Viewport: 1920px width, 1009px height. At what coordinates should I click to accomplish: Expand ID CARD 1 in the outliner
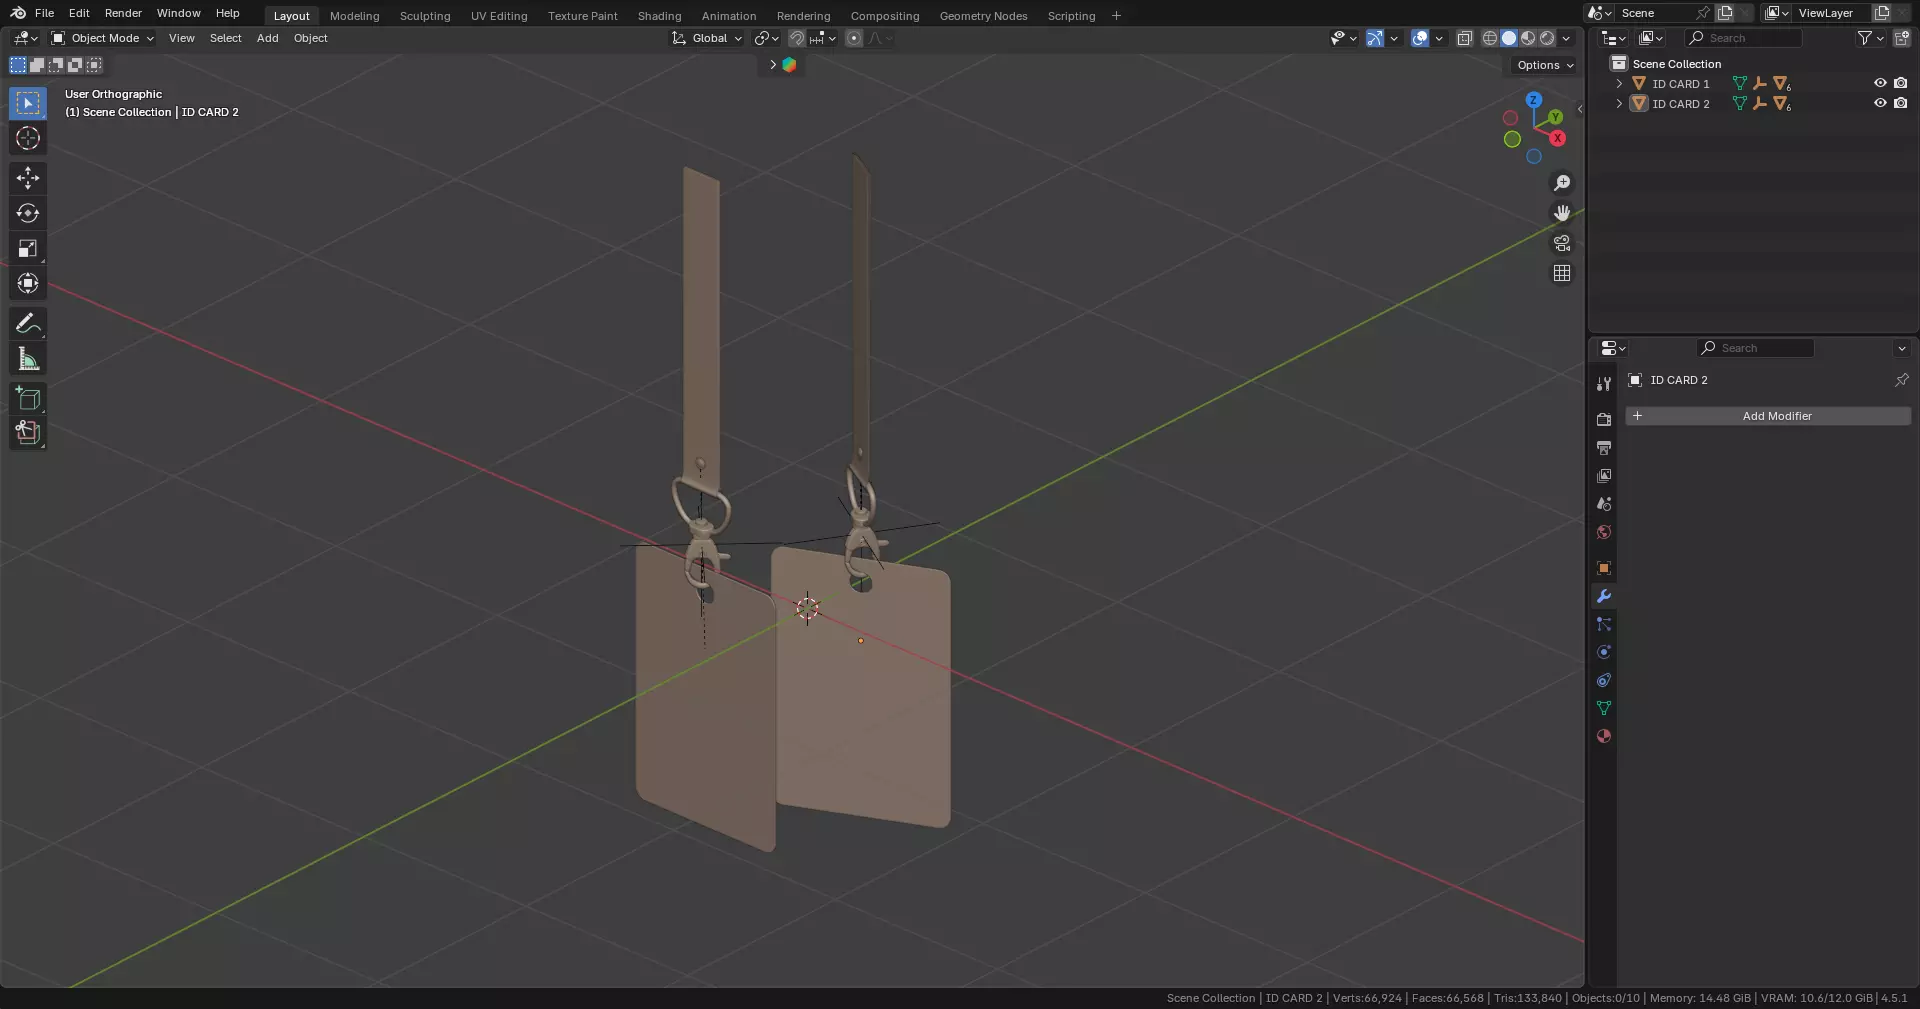click(1619, 84)
